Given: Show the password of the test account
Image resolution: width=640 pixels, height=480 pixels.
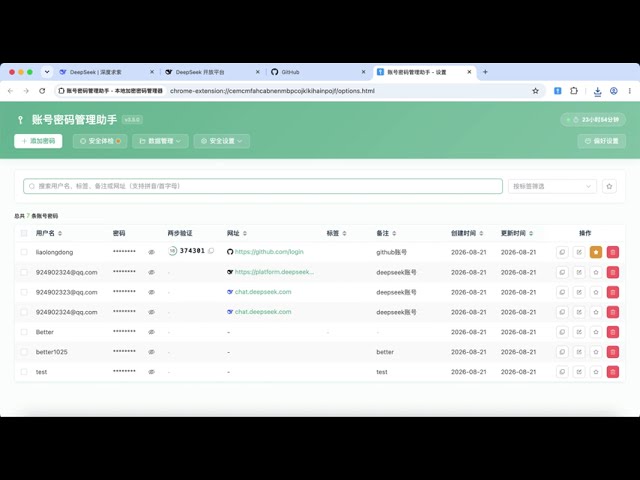Looking at the screenshot, I should click(x=151, y=372).
